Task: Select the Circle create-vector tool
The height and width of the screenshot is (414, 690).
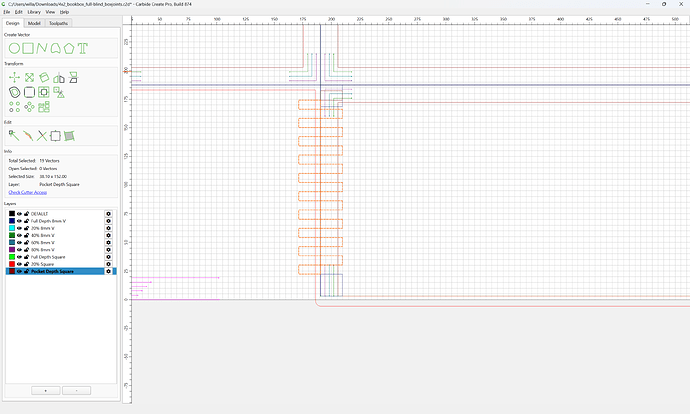Action: pyautogui.click(x=15, y=48)
